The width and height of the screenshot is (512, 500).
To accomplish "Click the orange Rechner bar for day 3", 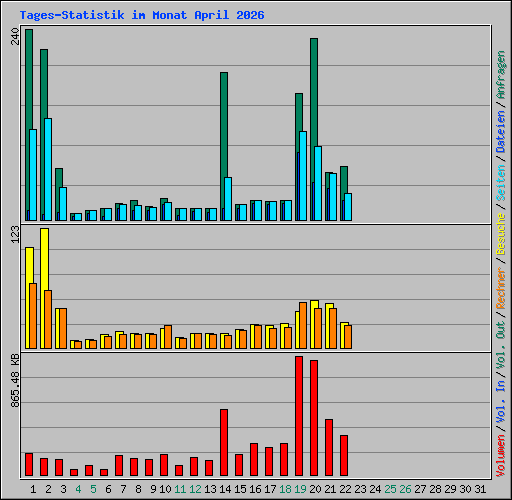I will 63,328.
